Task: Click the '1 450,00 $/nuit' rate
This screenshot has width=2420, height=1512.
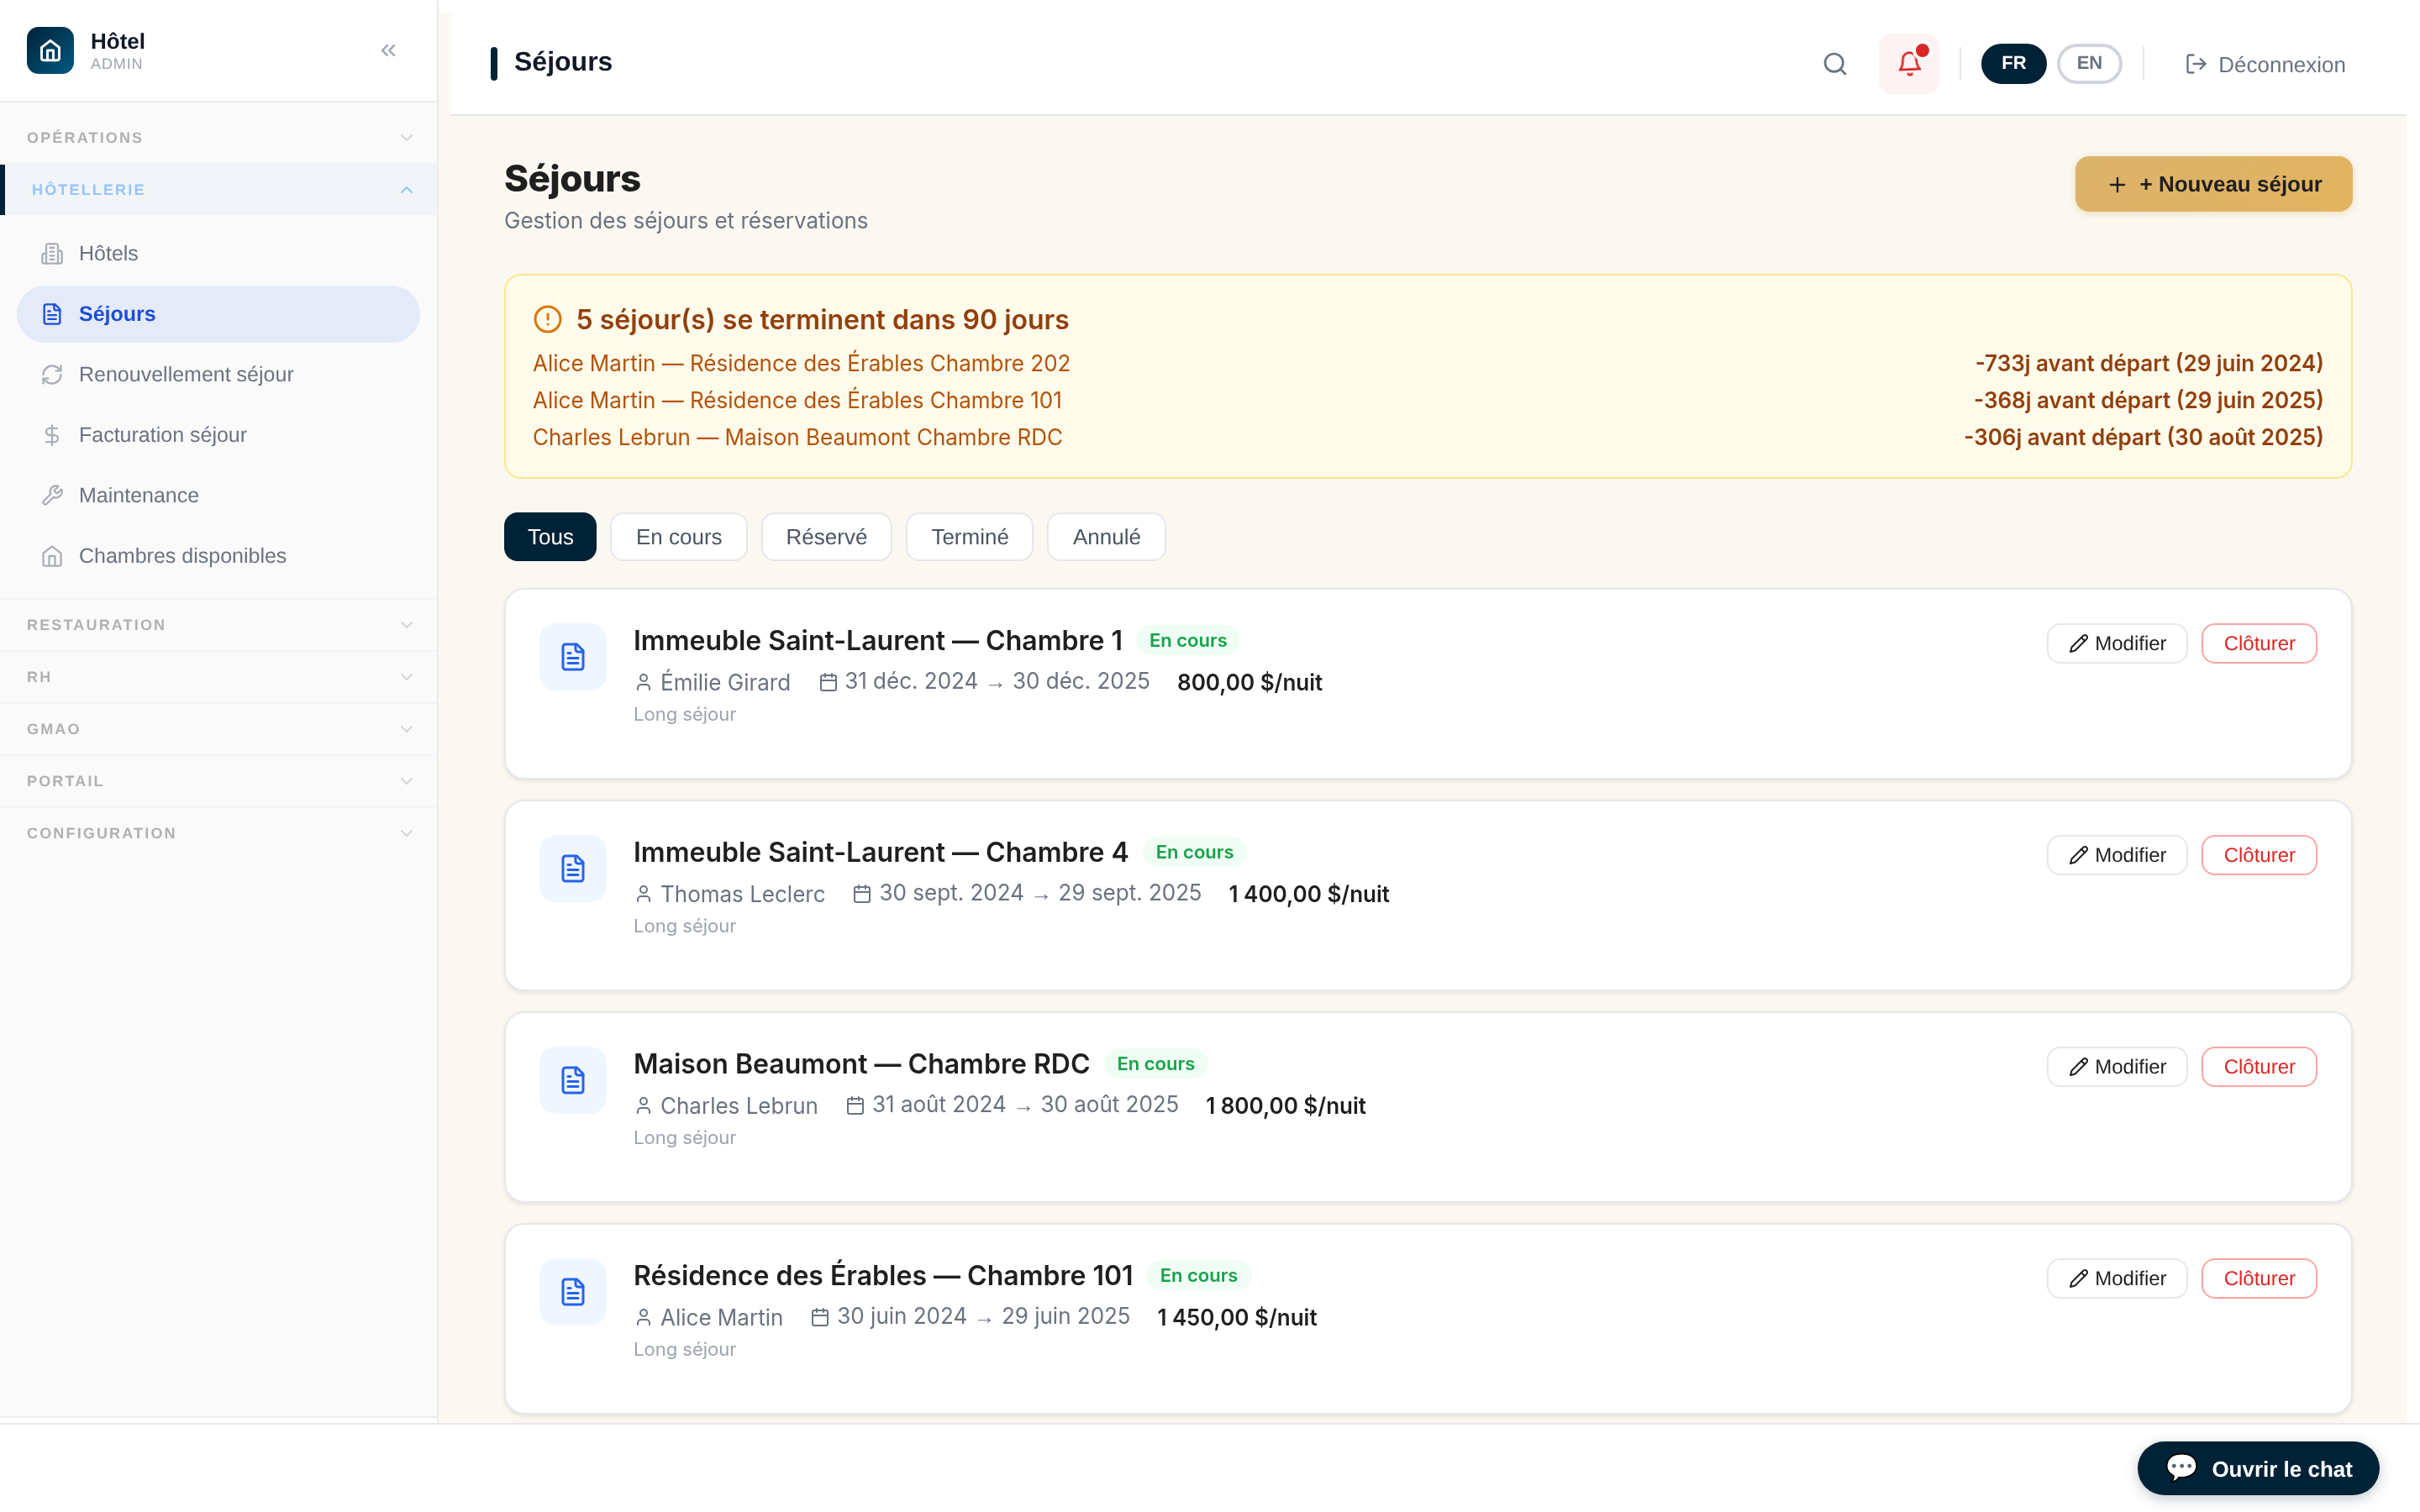Action: [x=1236, y=1318]
